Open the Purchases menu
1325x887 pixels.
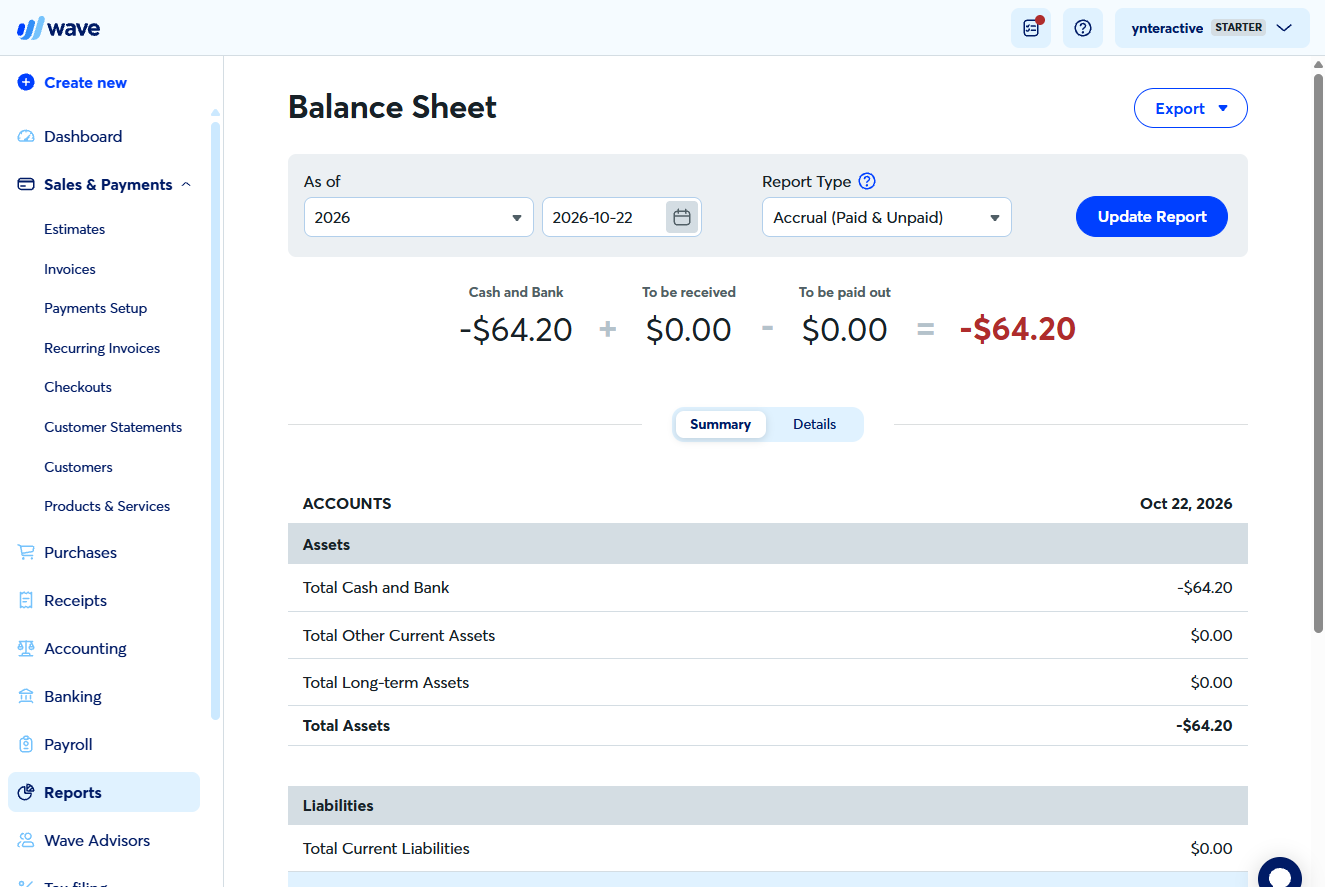(81, 553)
